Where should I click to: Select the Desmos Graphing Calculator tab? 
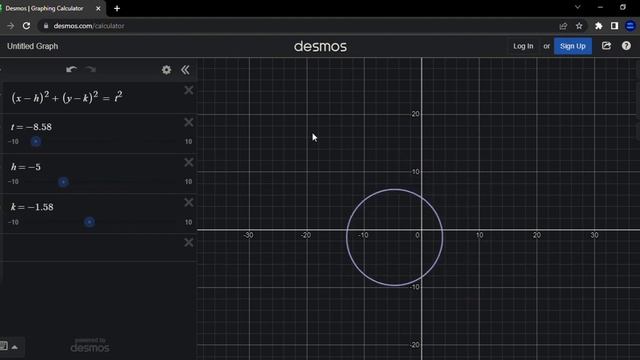(44, 8)
